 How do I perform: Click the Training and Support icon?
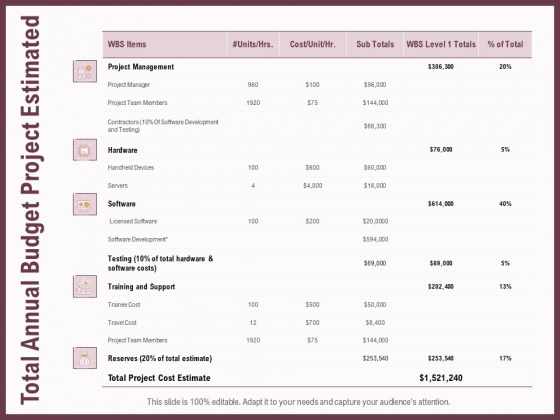tap(85, 286)
